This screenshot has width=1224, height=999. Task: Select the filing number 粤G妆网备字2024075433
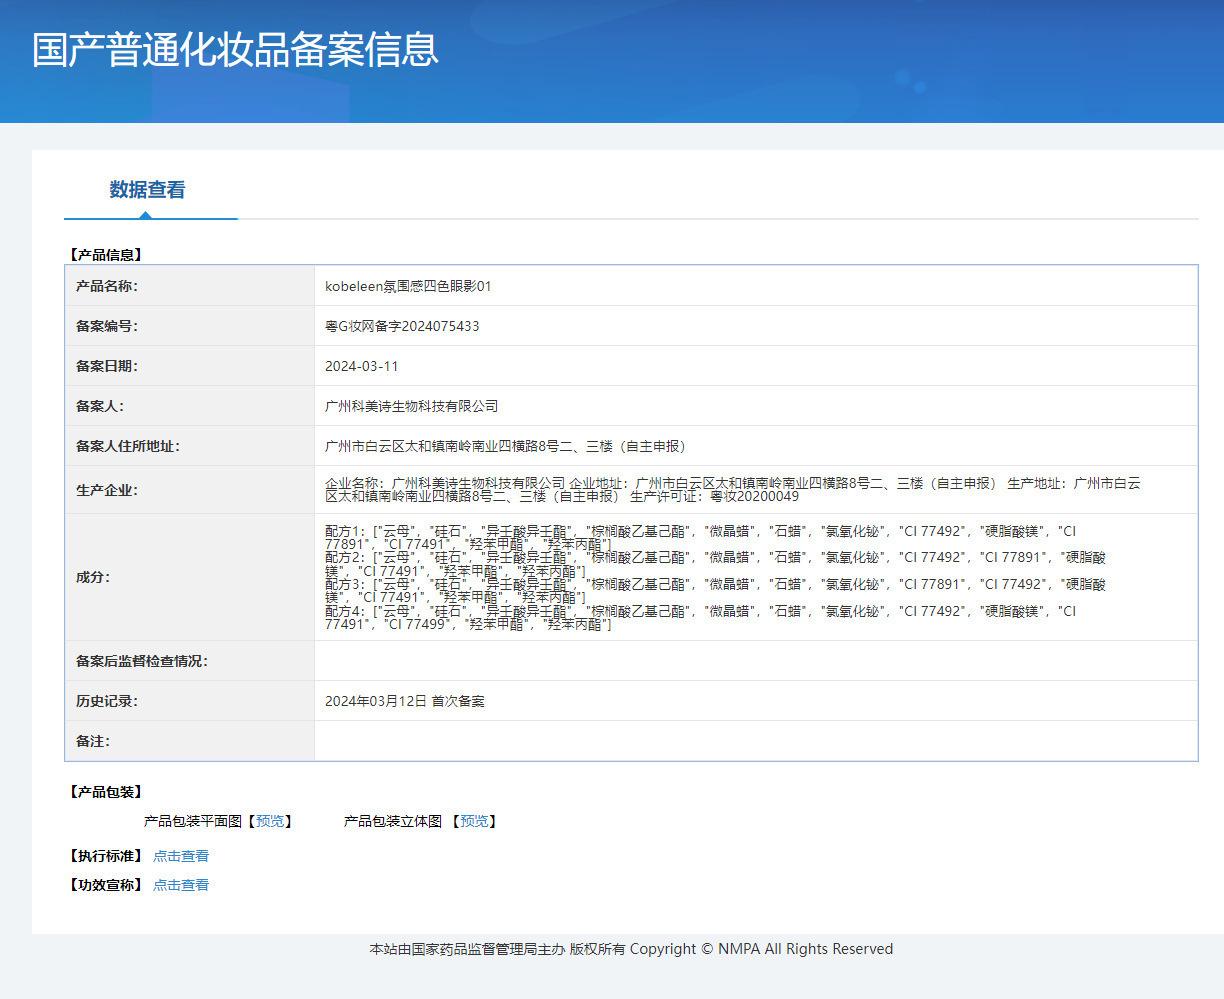click(402, 326)
